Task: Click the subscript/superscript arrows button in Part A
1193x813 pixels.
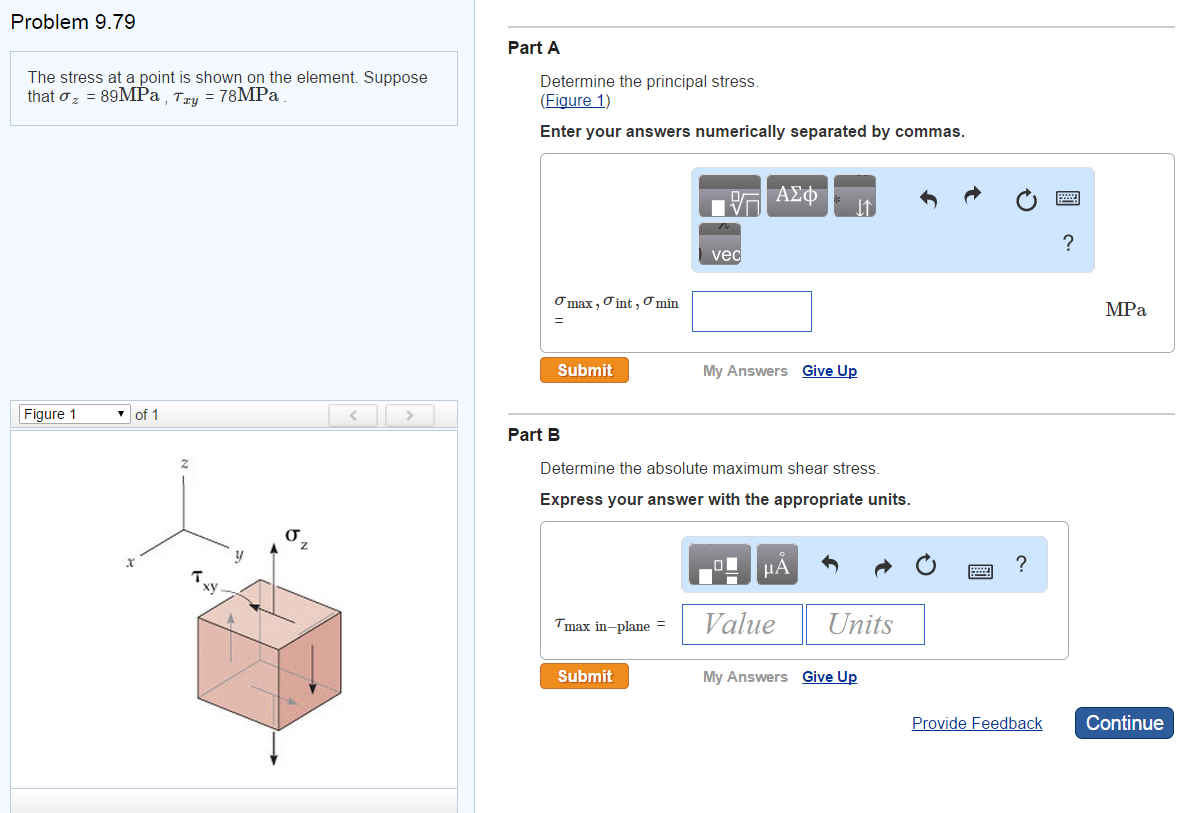Action: point(855,196)
